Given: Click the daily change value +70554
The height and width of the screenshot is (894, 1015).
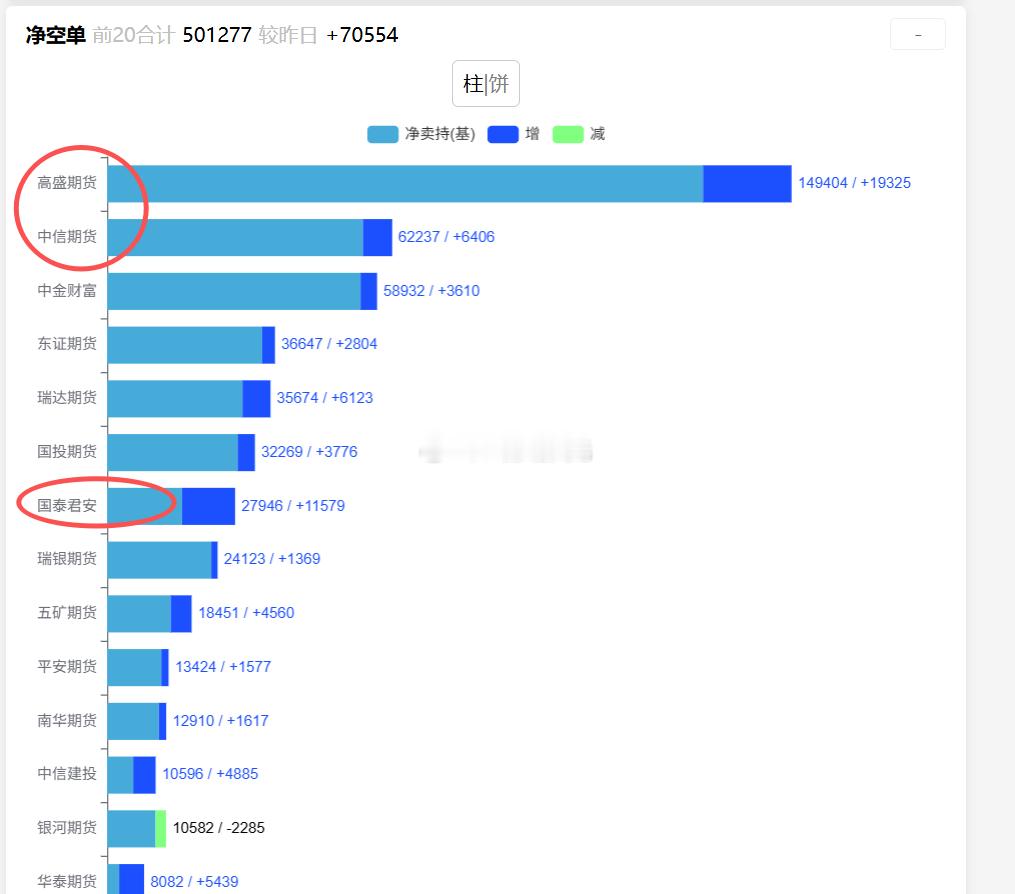Looking at the screenshot, I should (362, 35).
